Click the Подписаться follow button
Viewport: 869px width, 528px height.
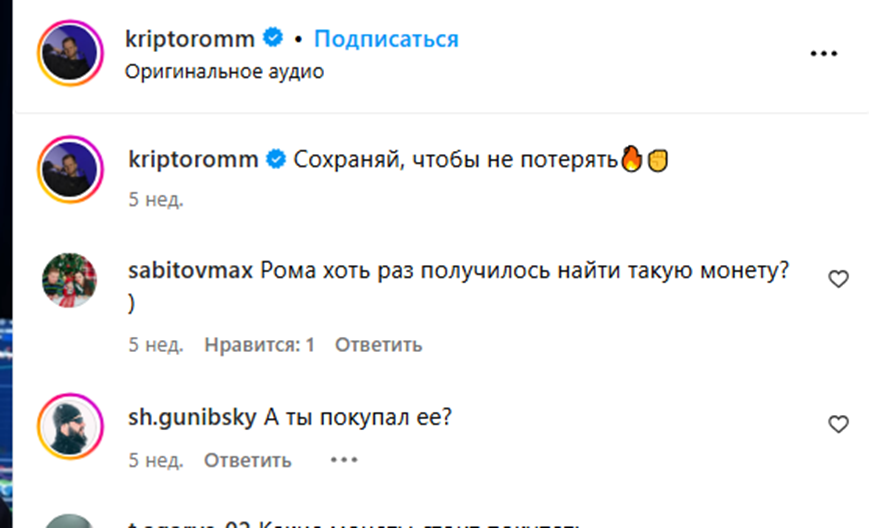386,39
